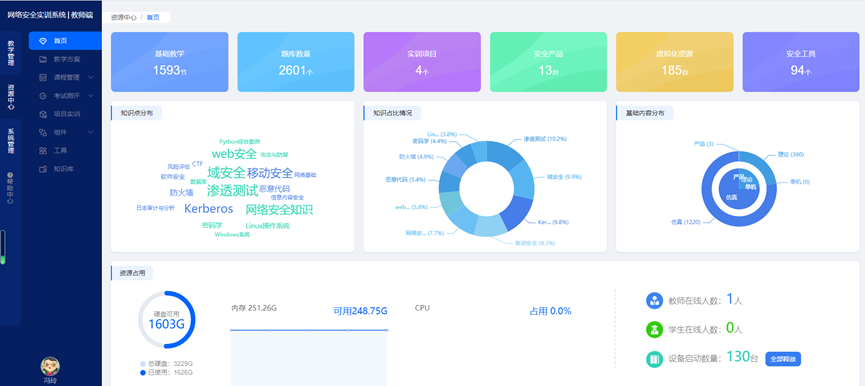
Task: Open the 知识库 icon in sidebar
Action: click(x=43, y=169)
